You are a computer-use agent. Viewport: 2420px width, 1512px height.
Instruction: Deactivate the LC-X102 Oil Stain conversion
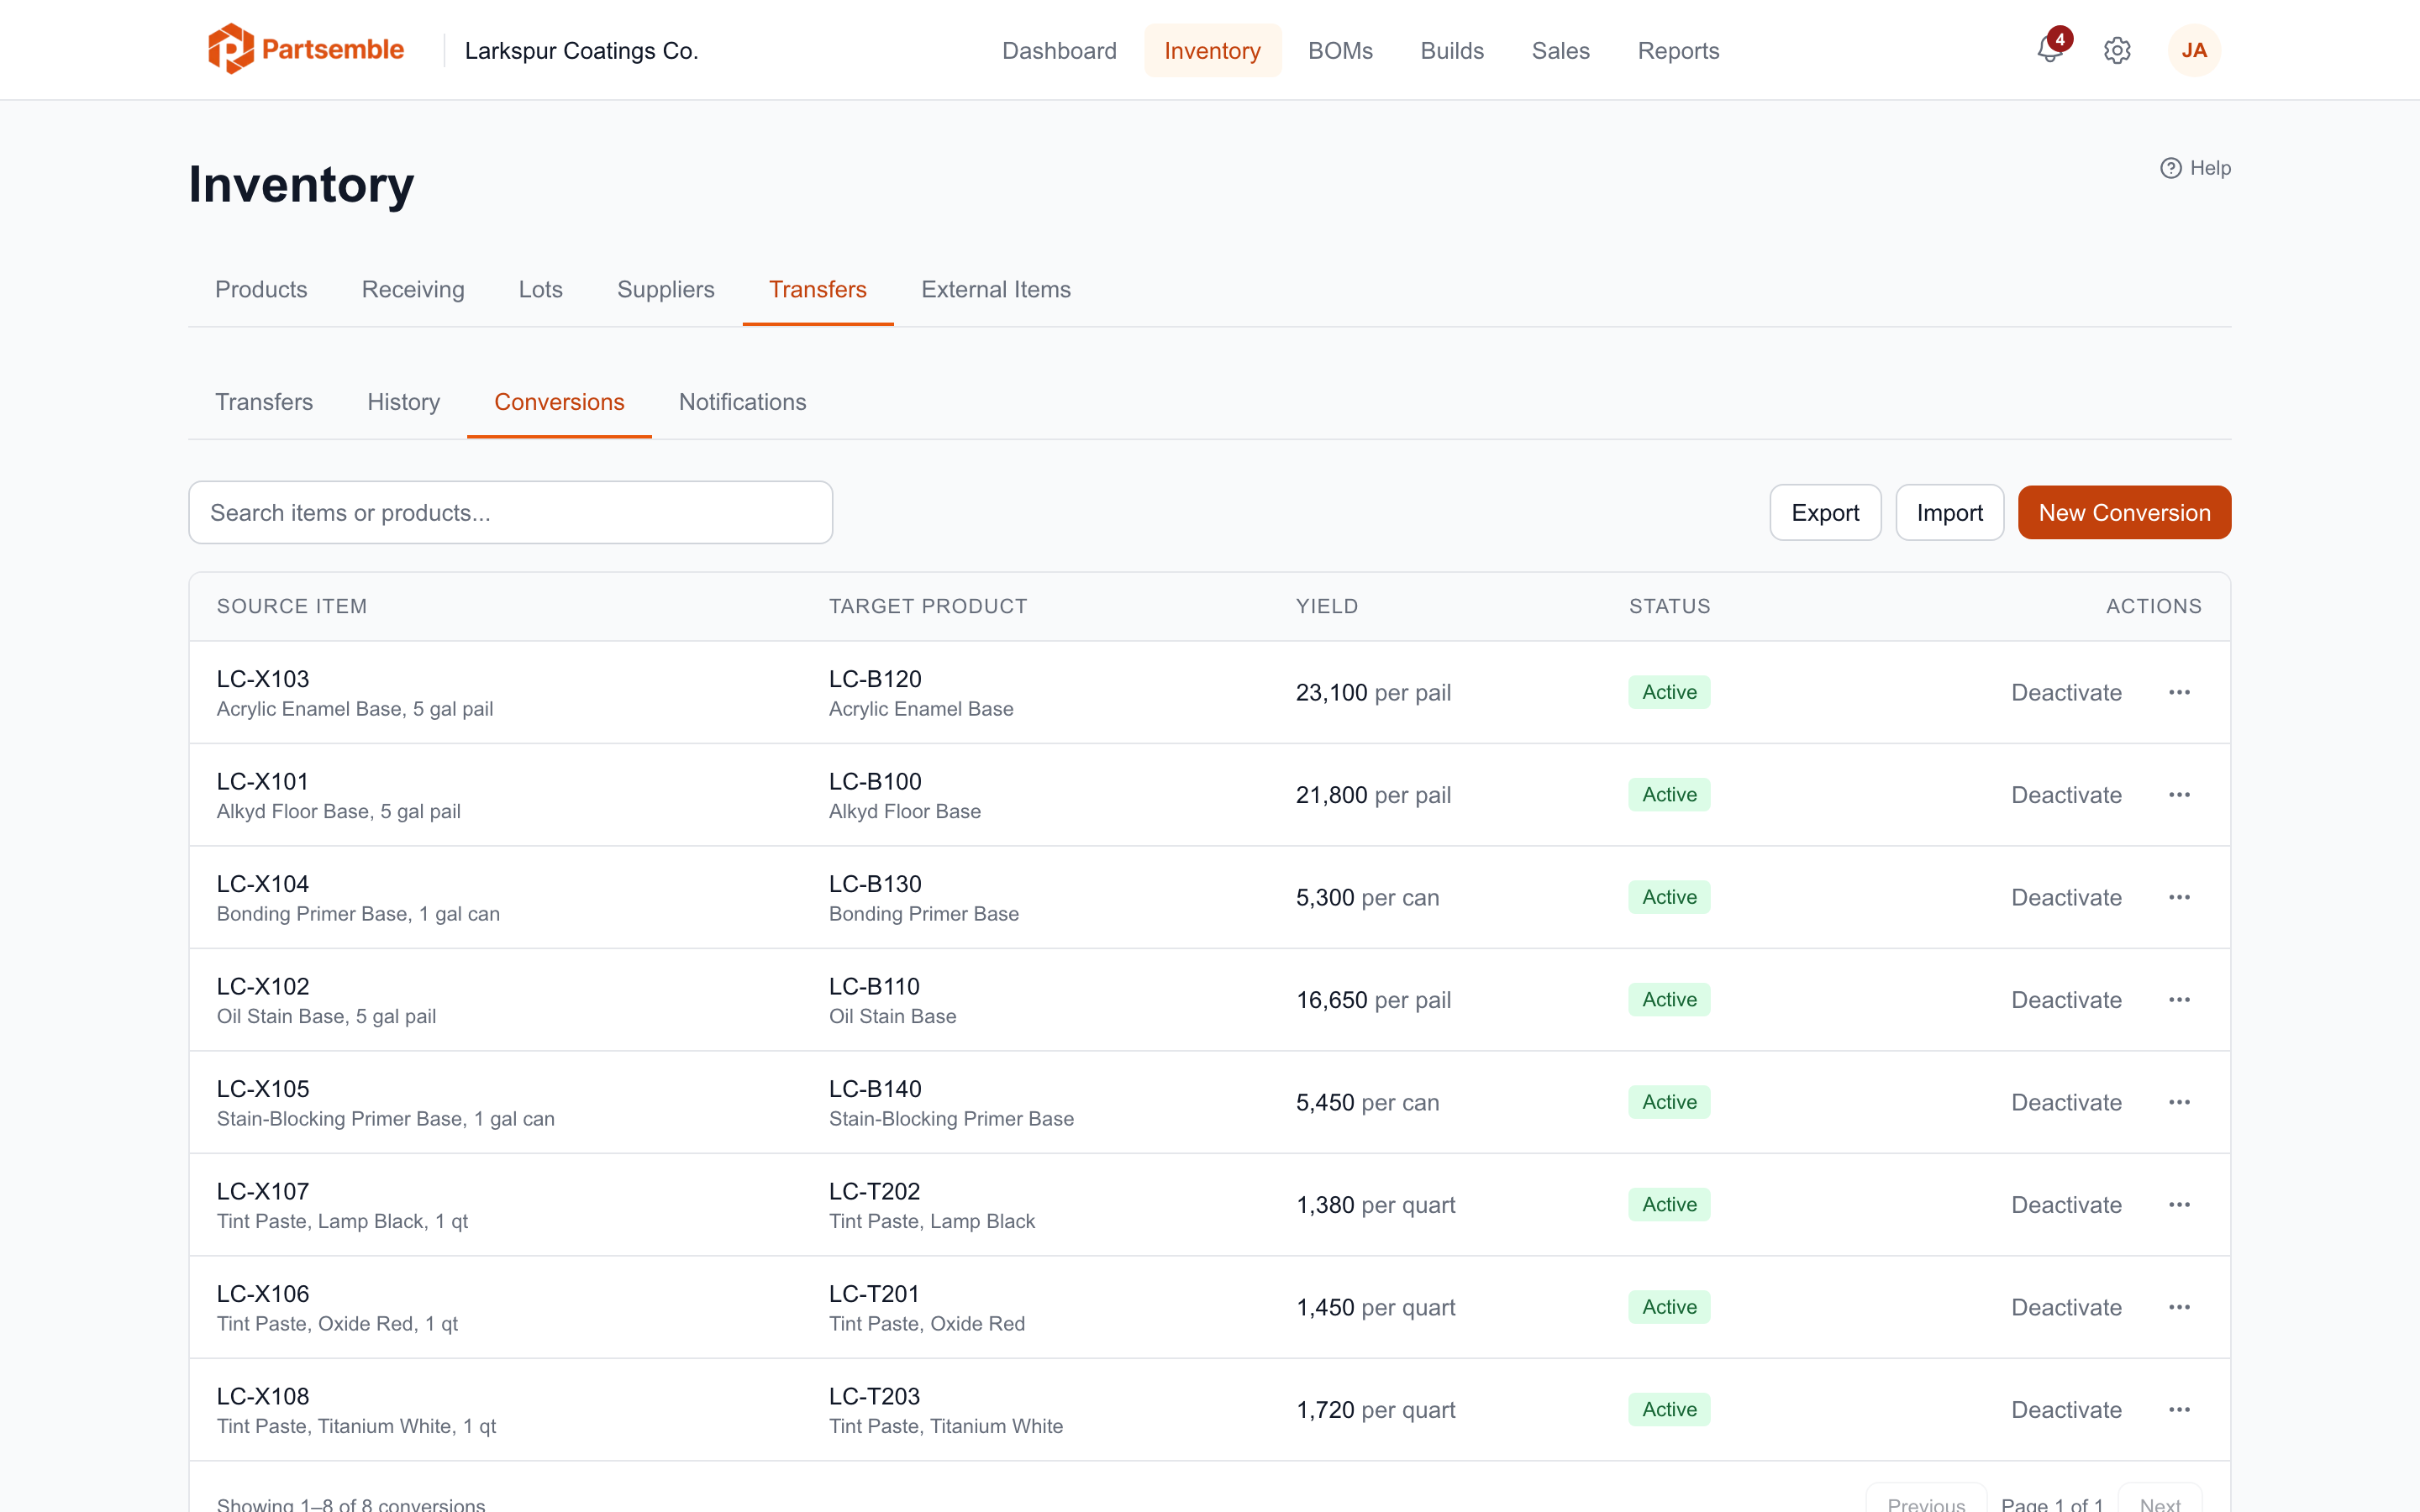2066,1000
